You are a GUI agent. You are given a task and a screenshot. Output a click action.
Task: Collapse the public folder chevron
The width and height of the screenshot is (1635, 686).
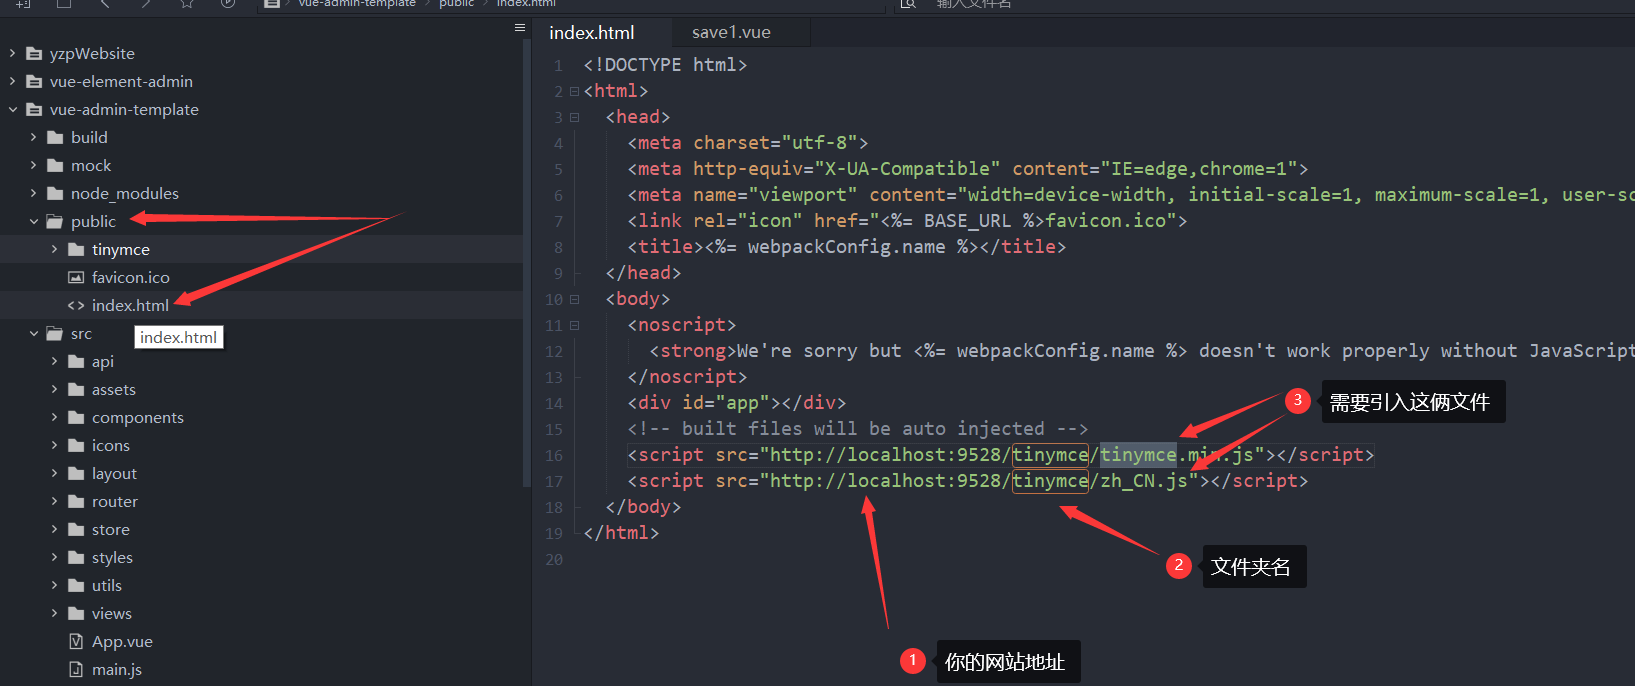tap(33, 221)
